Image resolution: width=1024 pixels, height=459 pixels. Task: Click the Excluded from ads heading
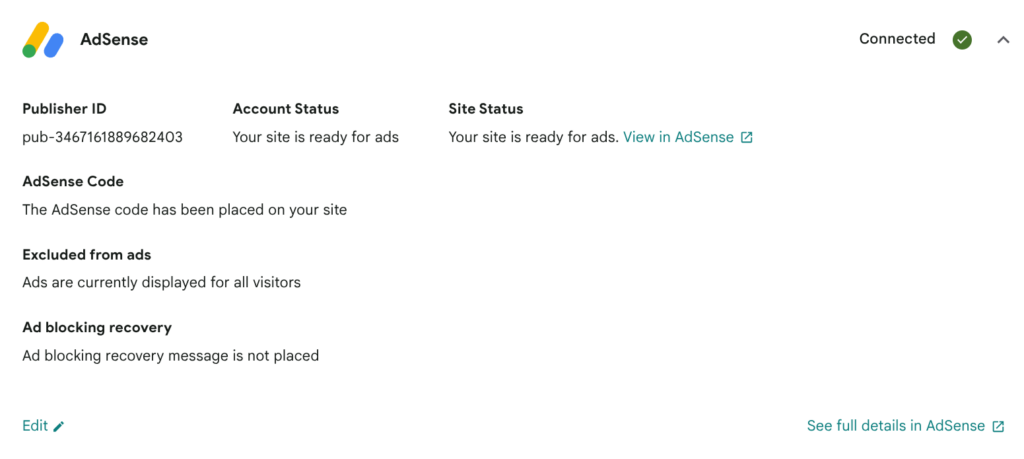pos(87,254)
